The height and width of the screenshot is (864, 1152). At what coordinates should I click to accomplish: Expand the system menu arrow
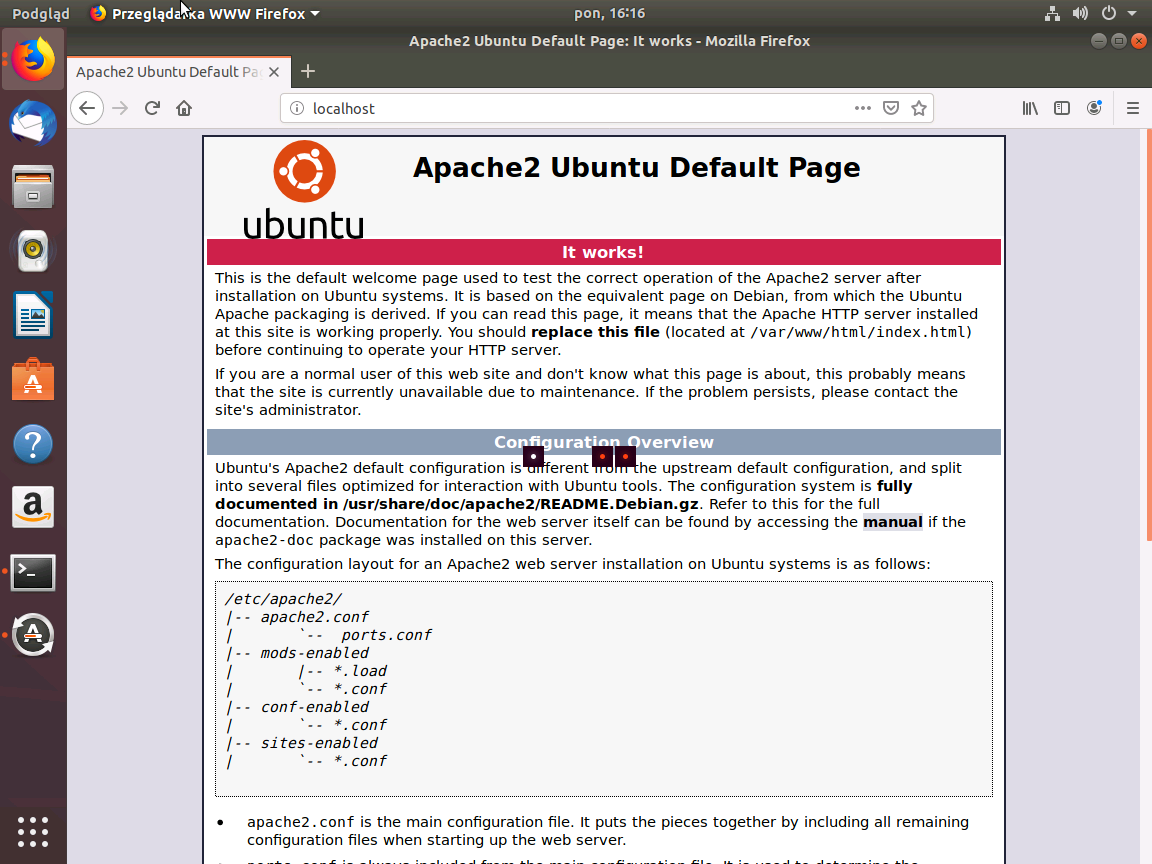point(1132,13)
